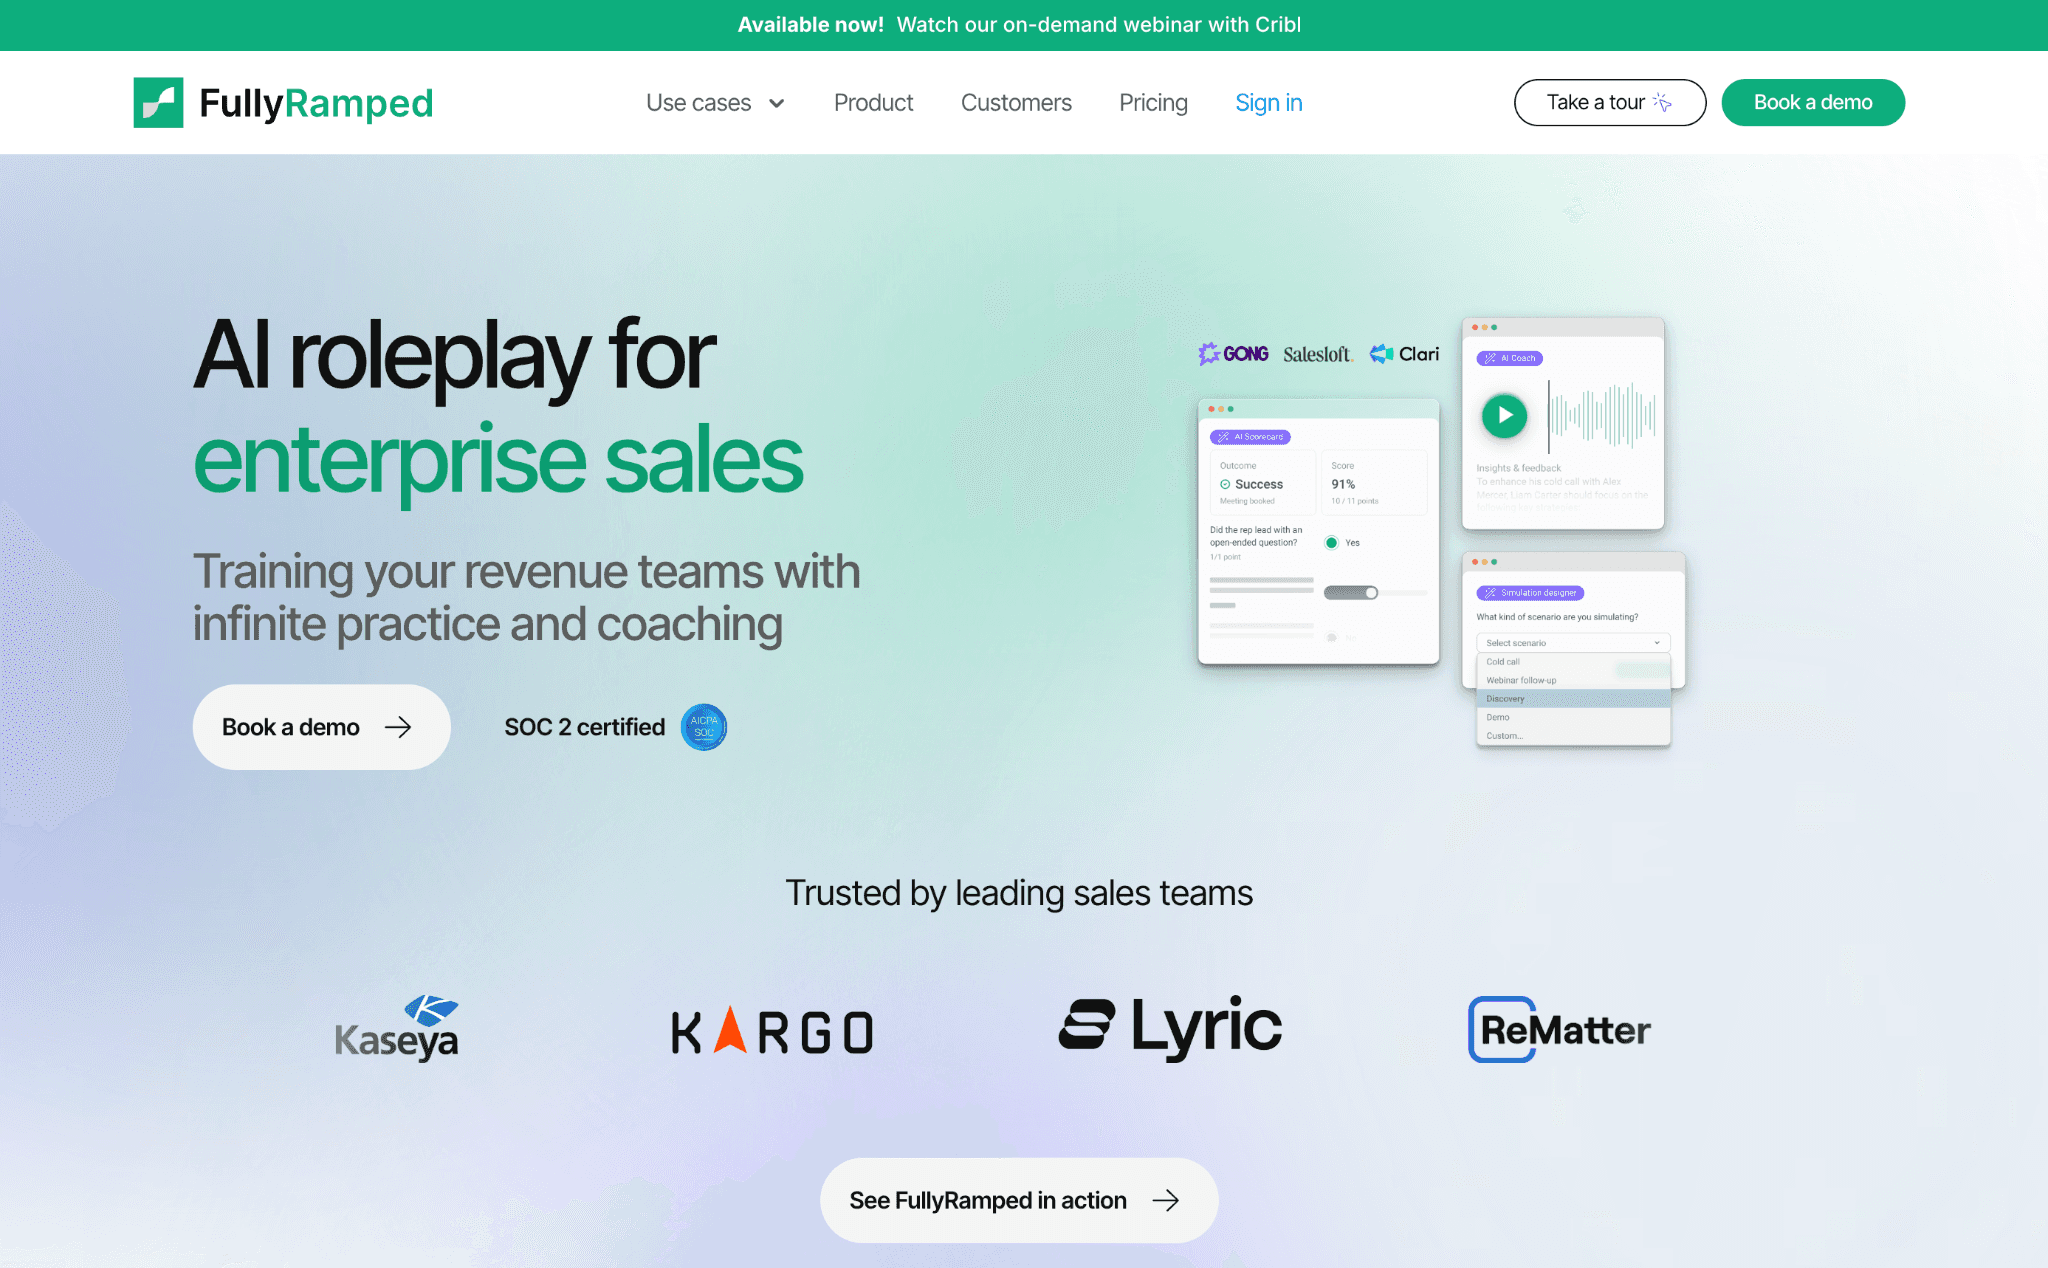This screenshot has height=1268, width=2048.
Task: Open the Select scenario dropdown
Action: (1572, 642)
